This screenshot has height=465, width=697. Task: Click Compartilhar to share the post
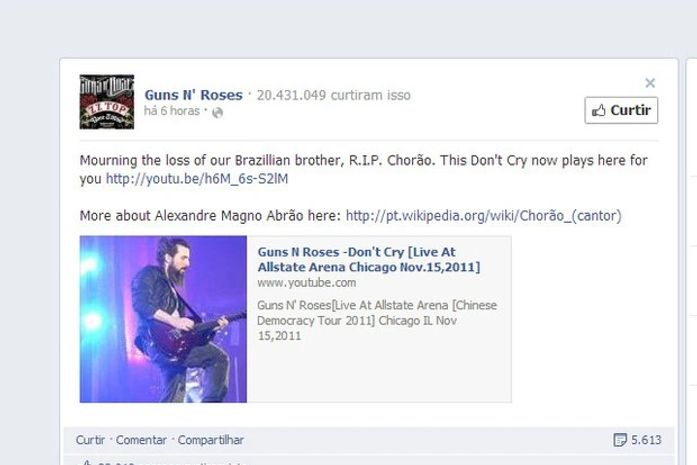(211, 440)
